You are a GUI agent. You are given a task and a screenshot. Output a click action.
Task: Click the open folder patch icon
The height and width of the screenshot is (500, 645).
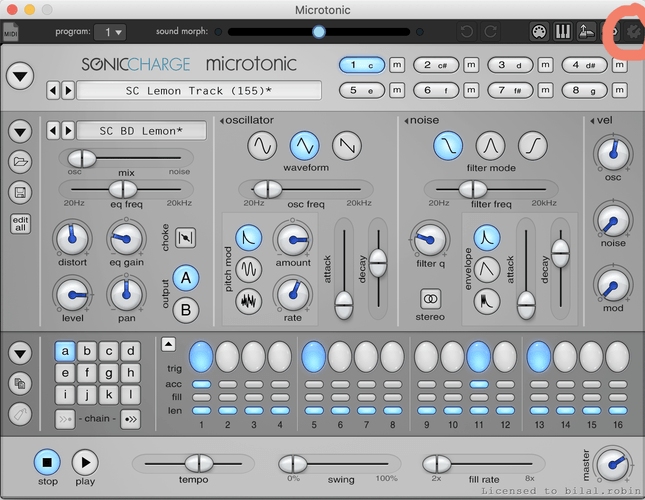tap(20, 162)
